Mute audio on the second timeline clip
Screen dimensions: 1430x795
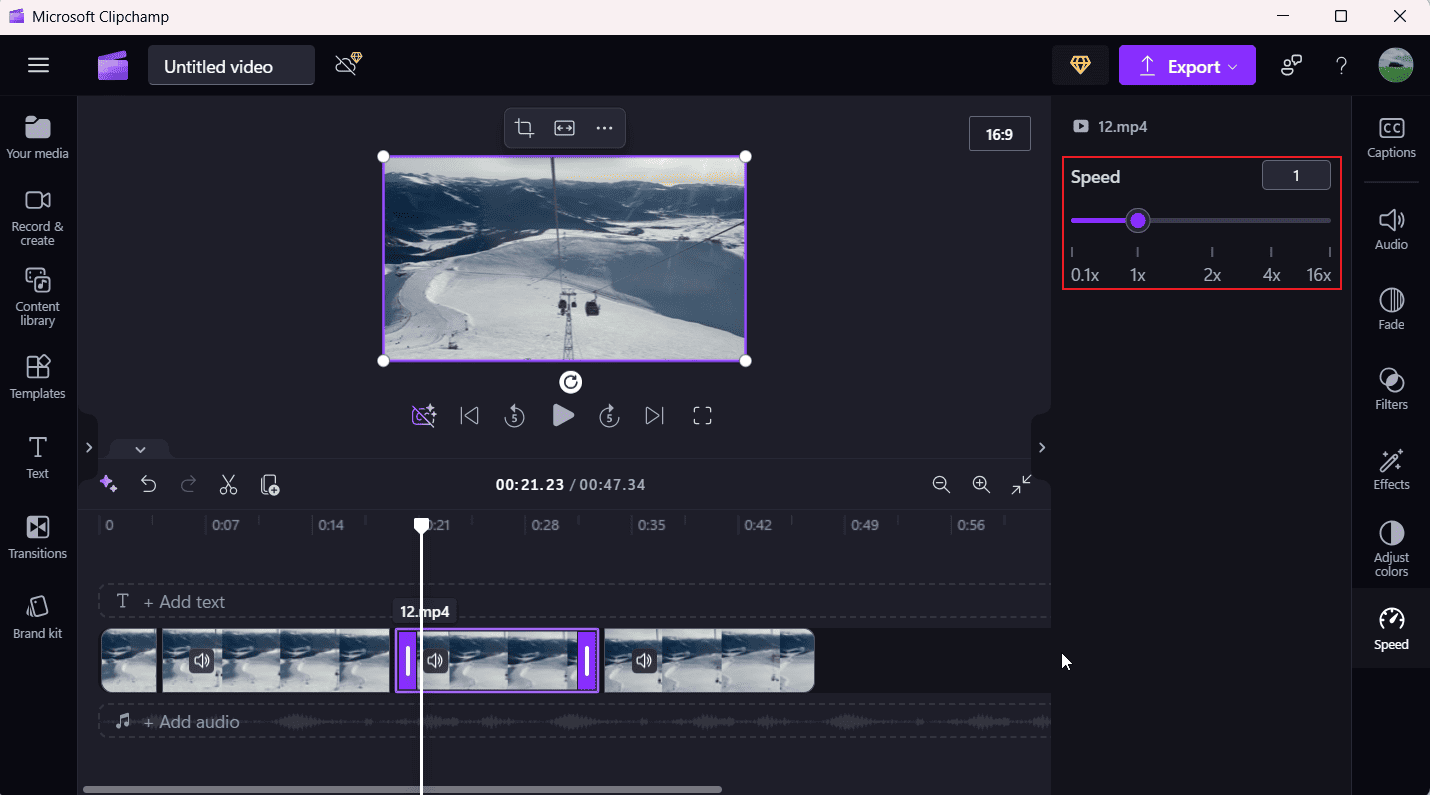(202, 660)
